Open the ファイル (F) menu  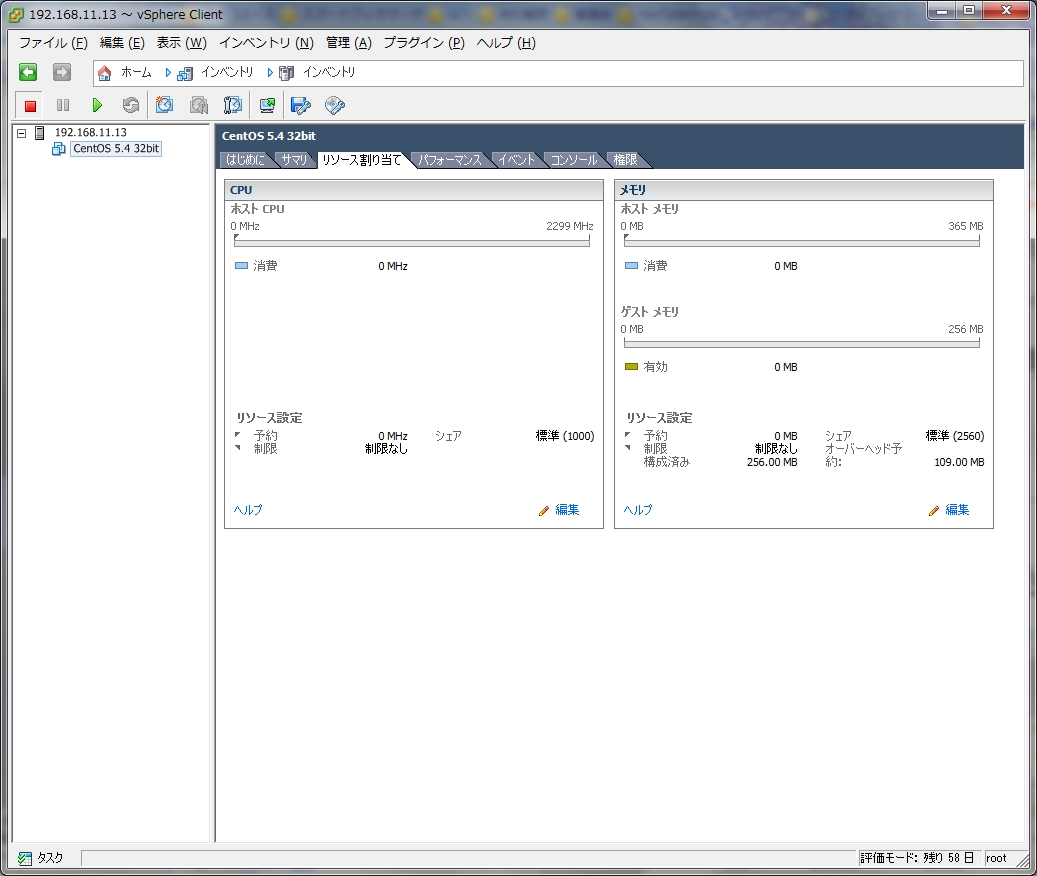[53, 43]
